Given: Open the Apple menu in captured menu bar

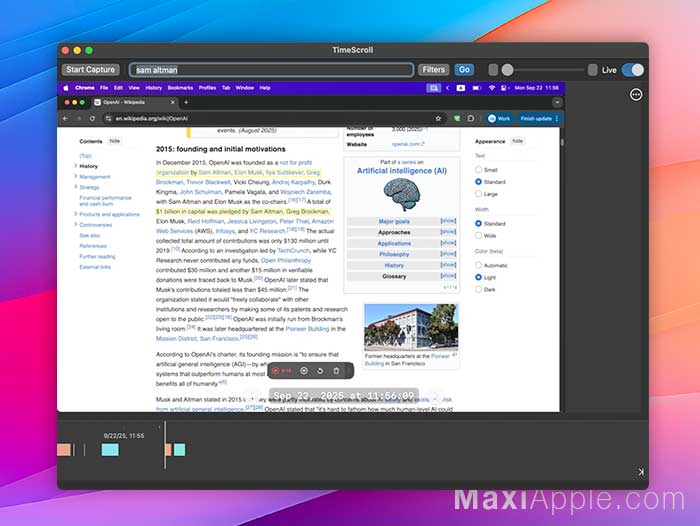Looking at the screenshot, I should pos(66,88).
